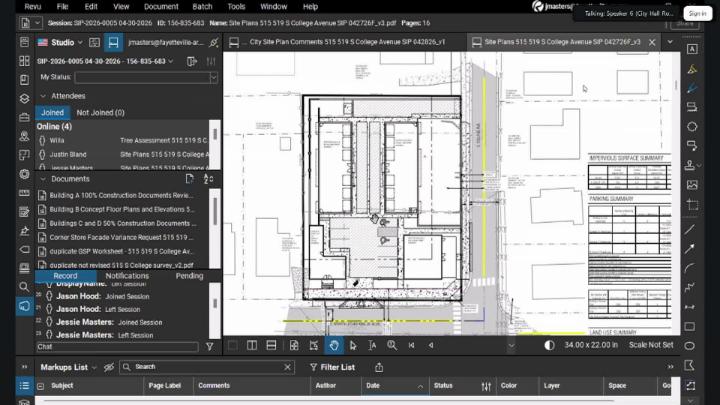The height and width of the screenshot is (405, 720).
Task: Open the Layers panel icon
Action: [24, 99]
